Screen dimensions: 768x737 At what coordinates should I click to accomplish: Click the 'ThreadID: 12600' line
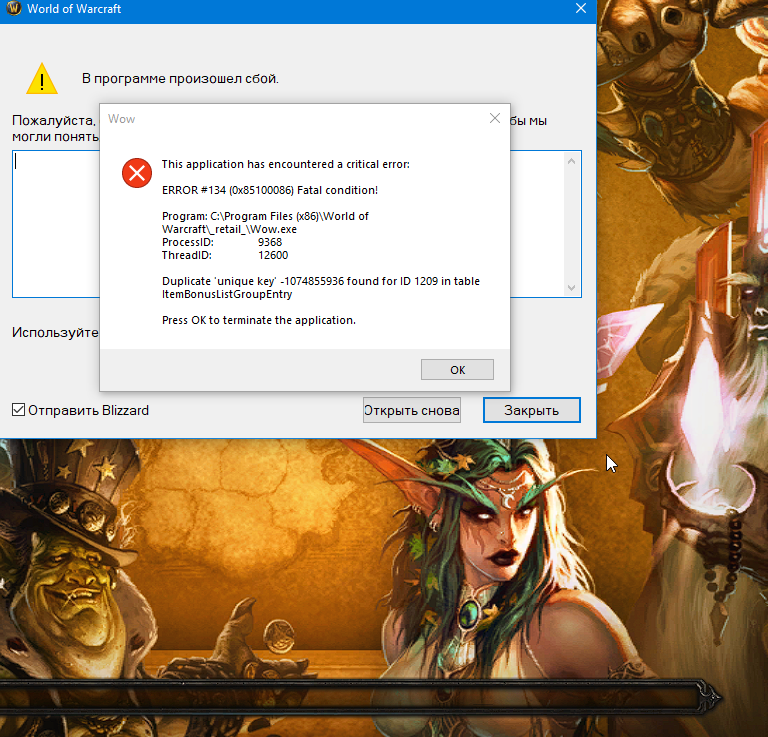225,255
